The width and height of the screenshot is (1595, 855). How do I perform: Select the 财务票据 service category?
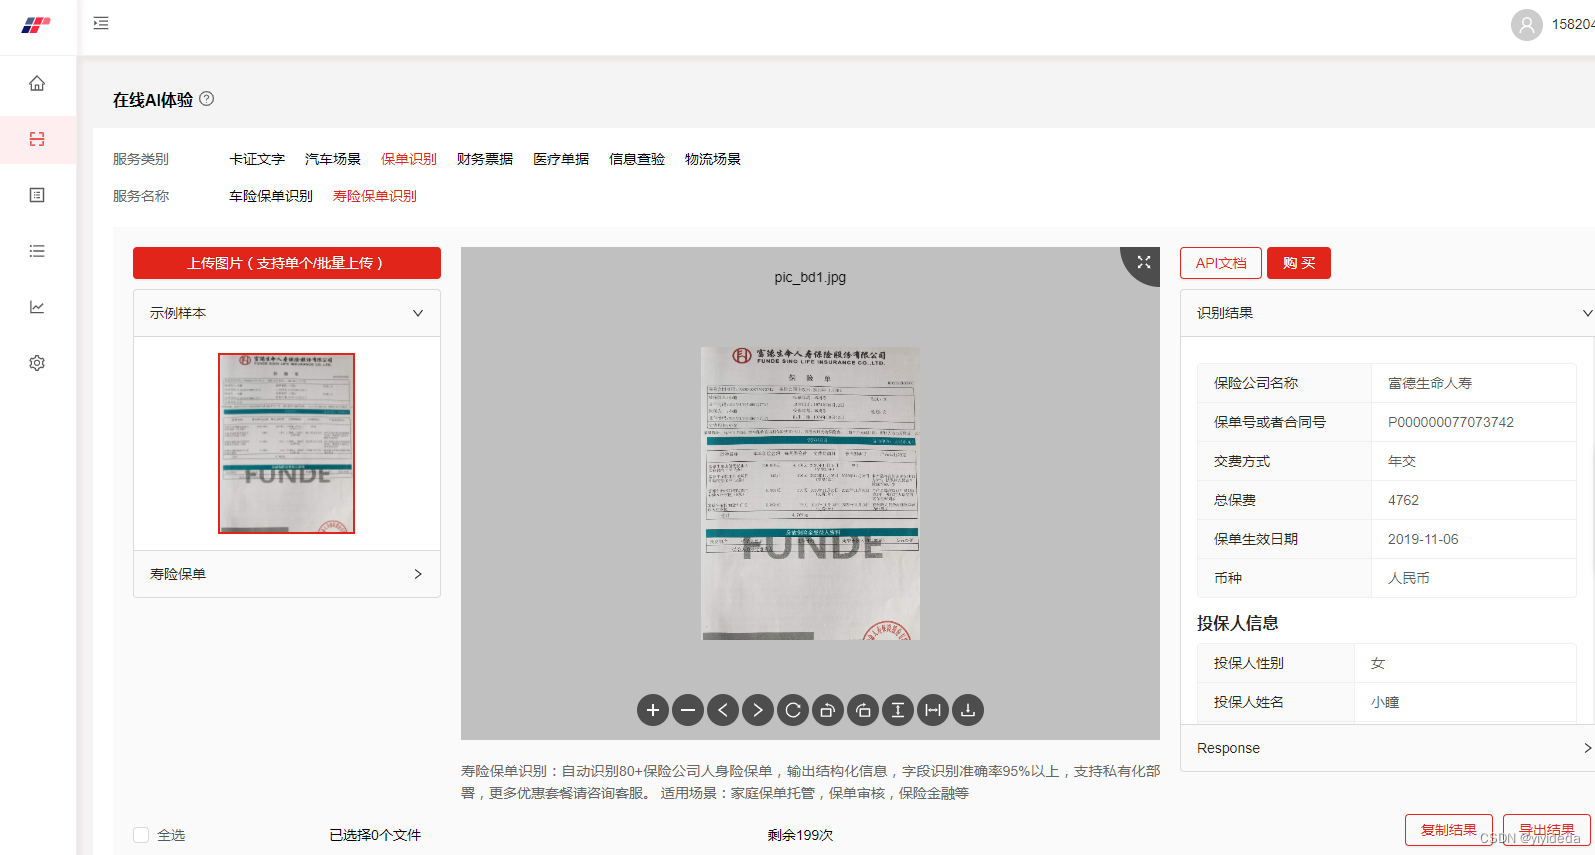(x=485, y=159)
